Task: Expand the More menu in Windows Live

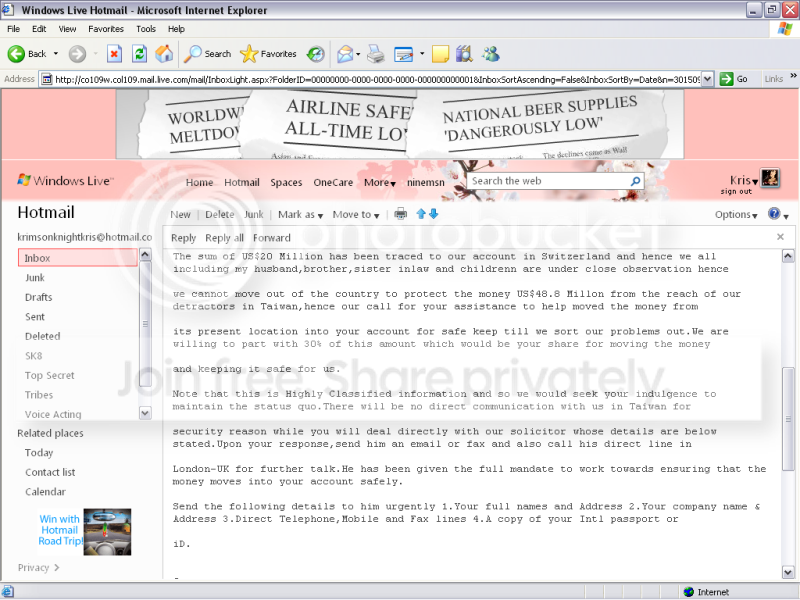Action: click(x=380, y=183)
